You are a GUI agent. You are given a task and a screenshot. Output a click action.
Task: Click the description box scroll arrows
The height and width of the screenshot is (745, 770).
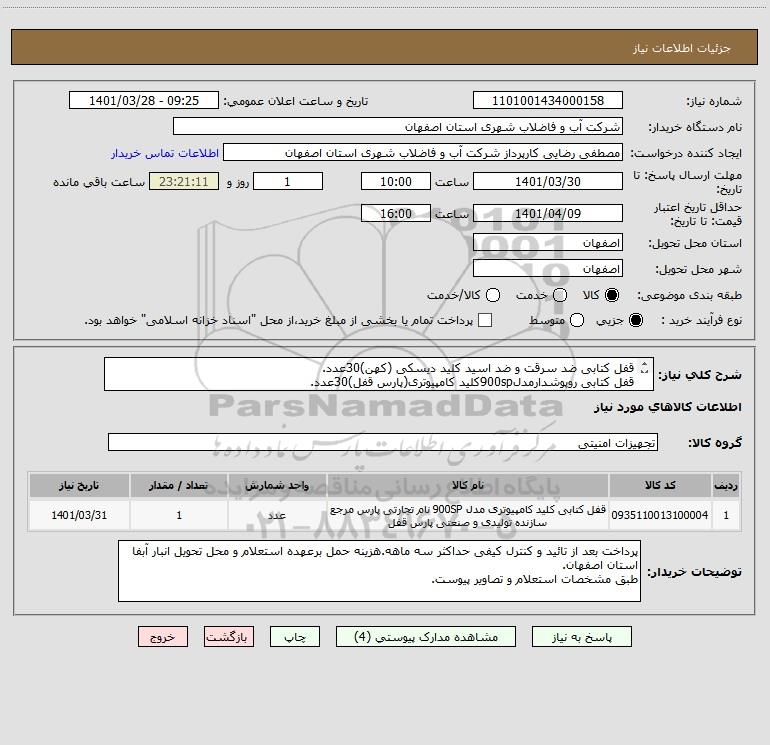[x=645, y=368]
